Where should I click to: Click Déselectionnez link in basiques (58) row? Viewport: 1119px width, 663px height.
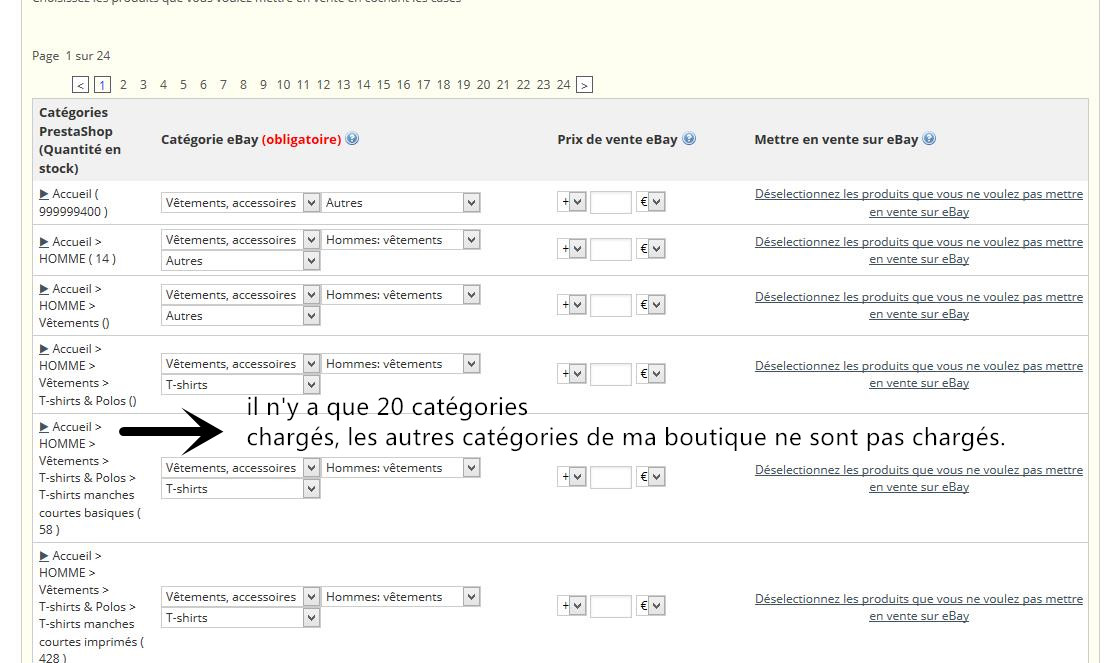pyautogui.click(x=918, y=478)
